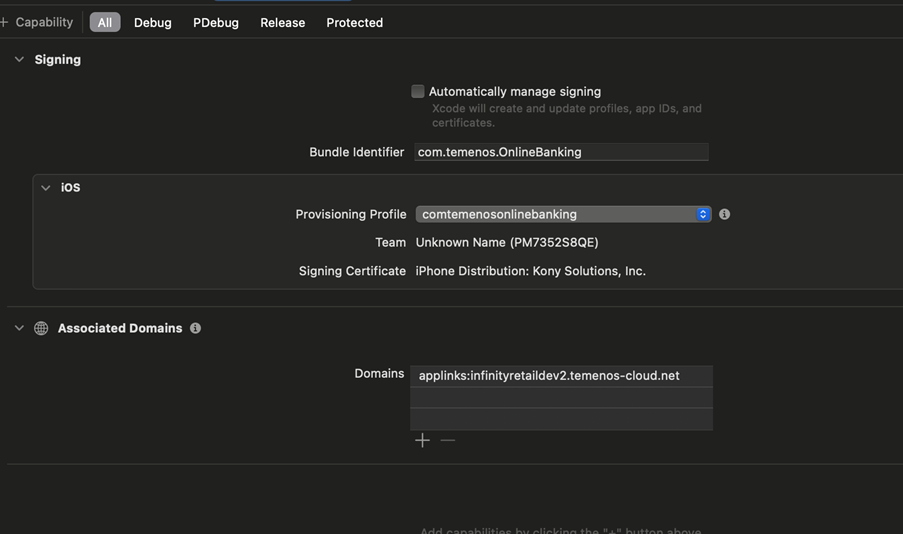Switch to the Protected configuration tab
903x534 pixels.
pyautogui.click(x=354, y=22)
